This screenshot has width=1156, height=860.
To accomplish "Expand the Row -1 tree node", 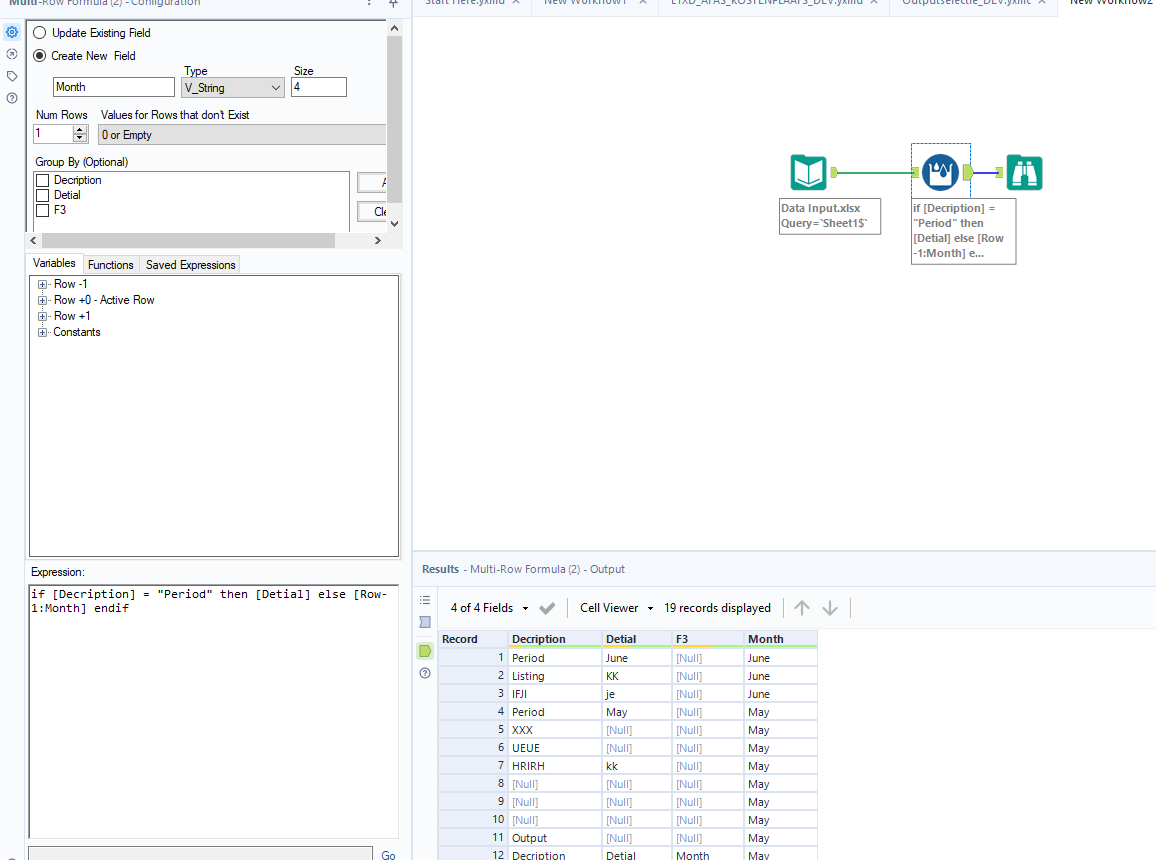I will [43, 284].
